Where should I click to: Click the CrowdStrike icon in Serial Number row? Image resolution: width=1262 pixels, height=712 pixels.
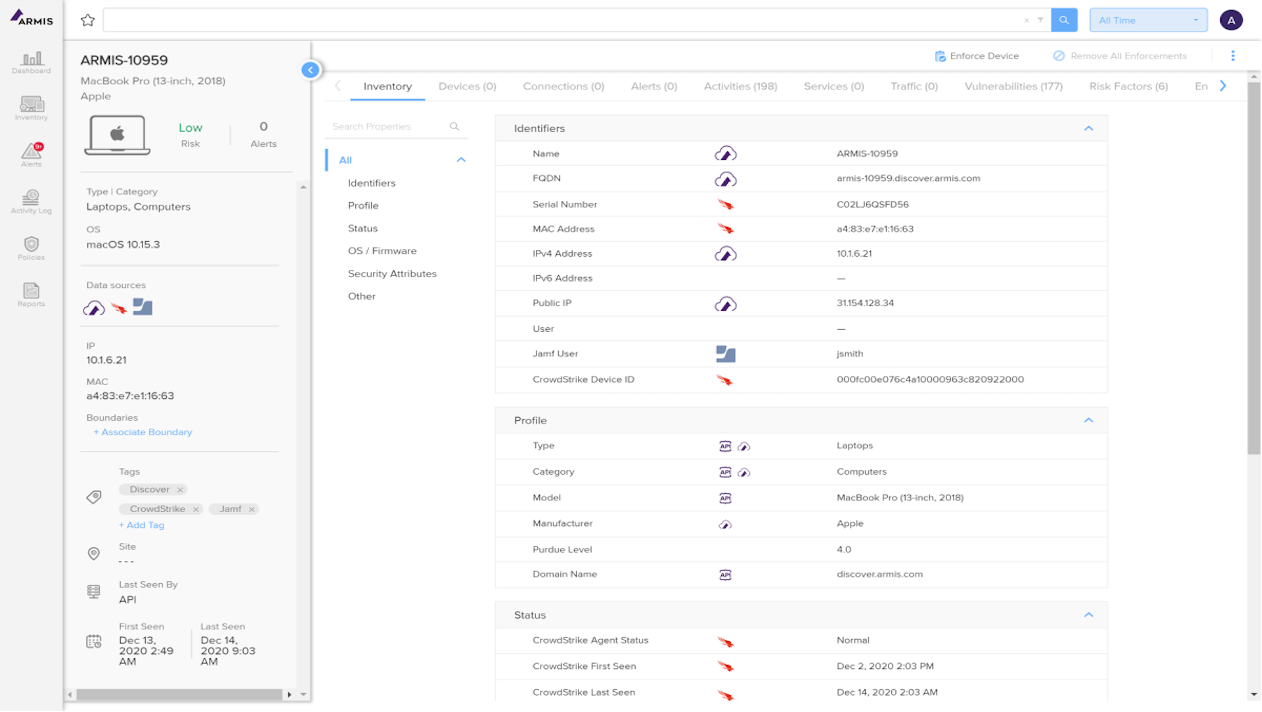[726, 204]
